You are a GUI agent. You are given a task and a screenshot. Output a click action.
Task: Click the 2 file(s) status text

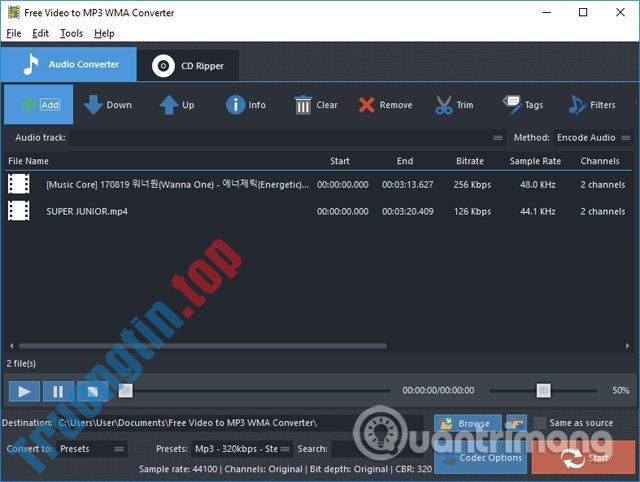pyautogui.click(x=21, y=364)
